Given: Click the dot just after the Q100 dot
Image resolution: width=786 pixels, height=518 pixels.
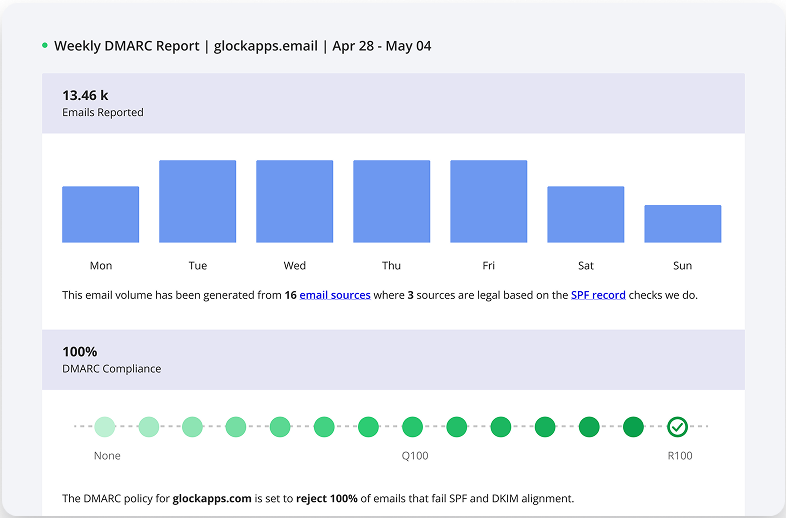Looking at the screenshot, I should pyautogui.click(x=456, y=427).
